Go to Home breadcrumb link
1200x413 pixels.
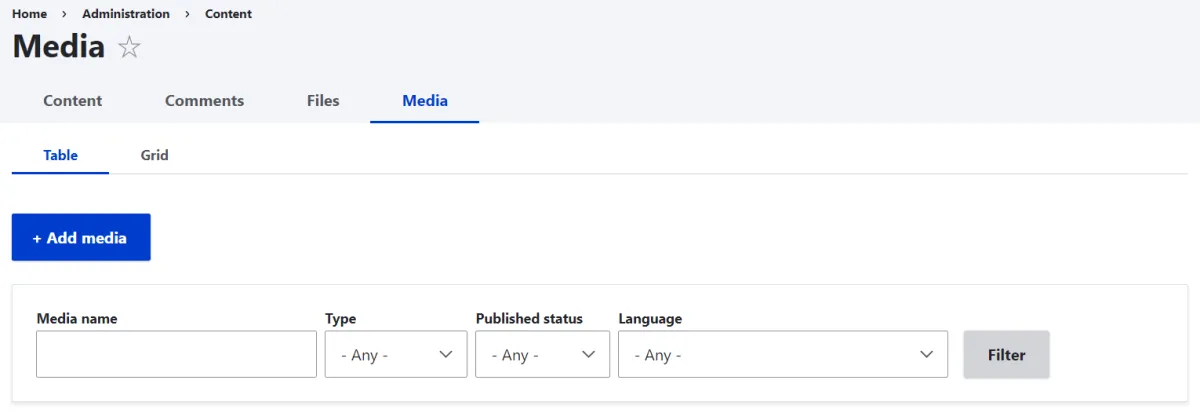pyautogui.click(x=29, y=14)
